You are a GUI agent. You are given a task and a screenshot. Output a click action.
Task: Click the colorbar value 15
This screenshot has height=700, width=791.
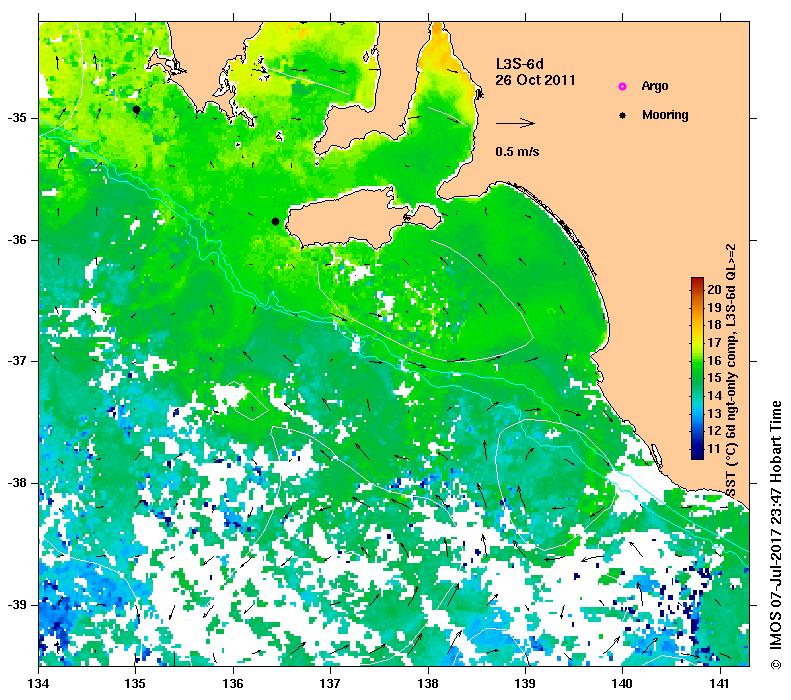coord(714,378)
